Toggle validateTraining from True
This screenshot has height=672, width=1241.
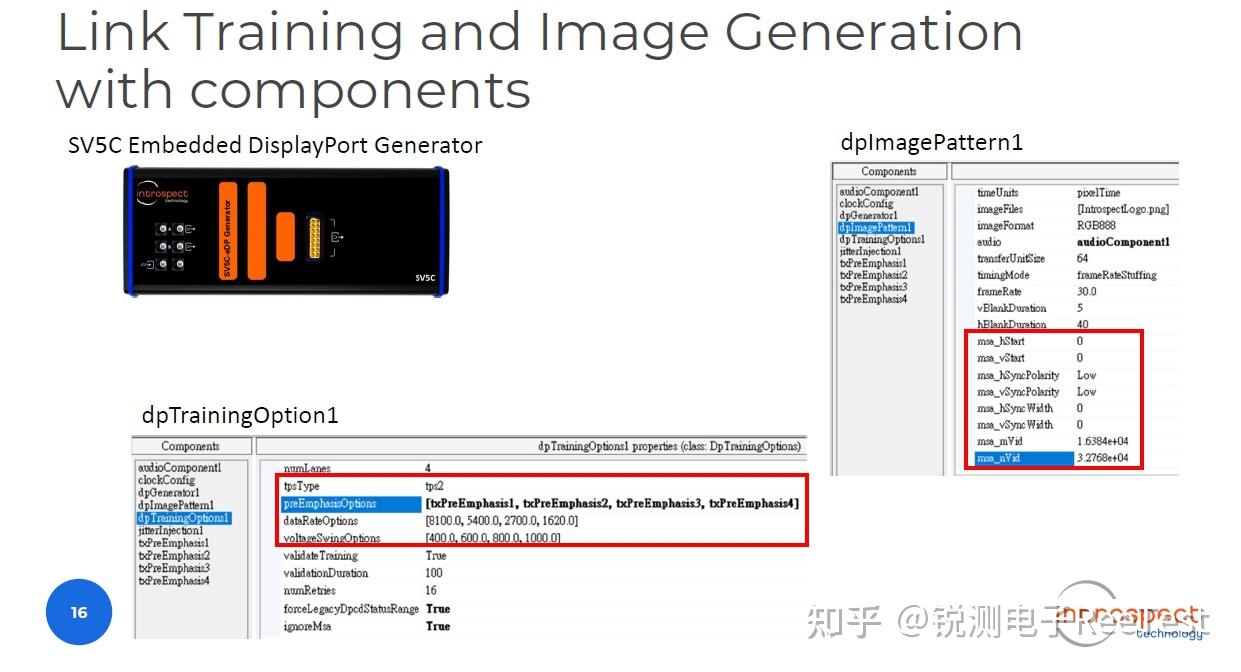click(x=435, y=556)
